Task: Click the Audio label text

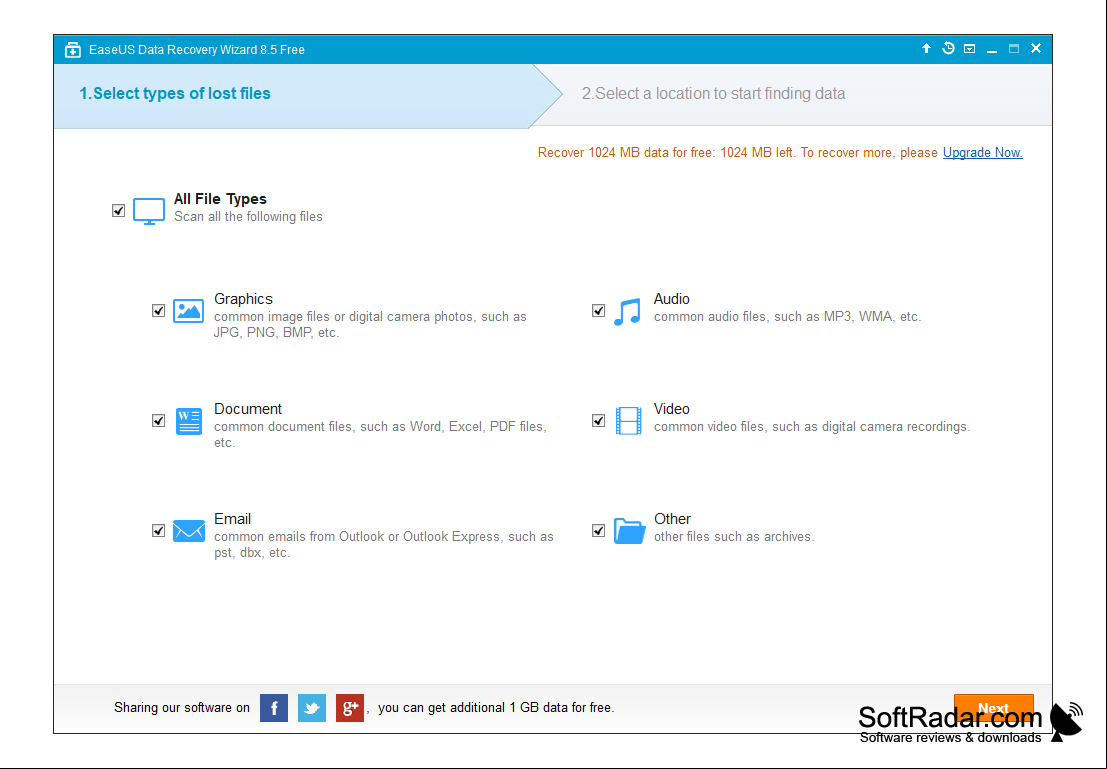Action: pos(671,299)
